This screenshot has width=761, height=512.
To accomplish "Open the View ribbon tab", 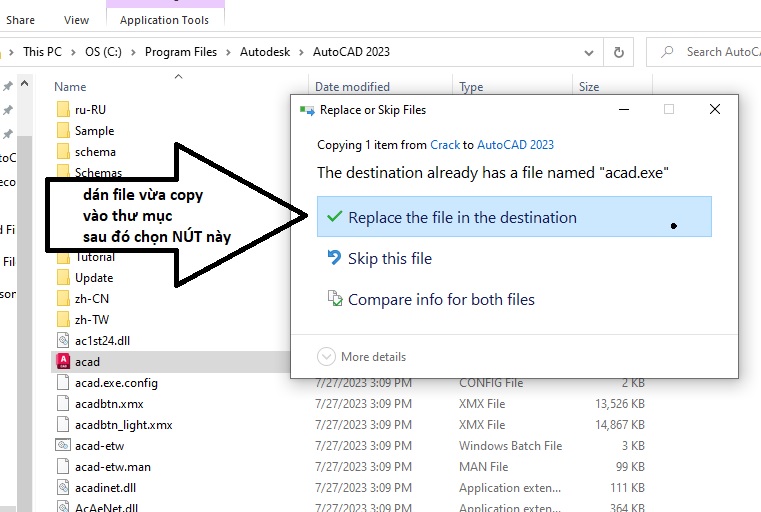I will click(x=76, y=19).
